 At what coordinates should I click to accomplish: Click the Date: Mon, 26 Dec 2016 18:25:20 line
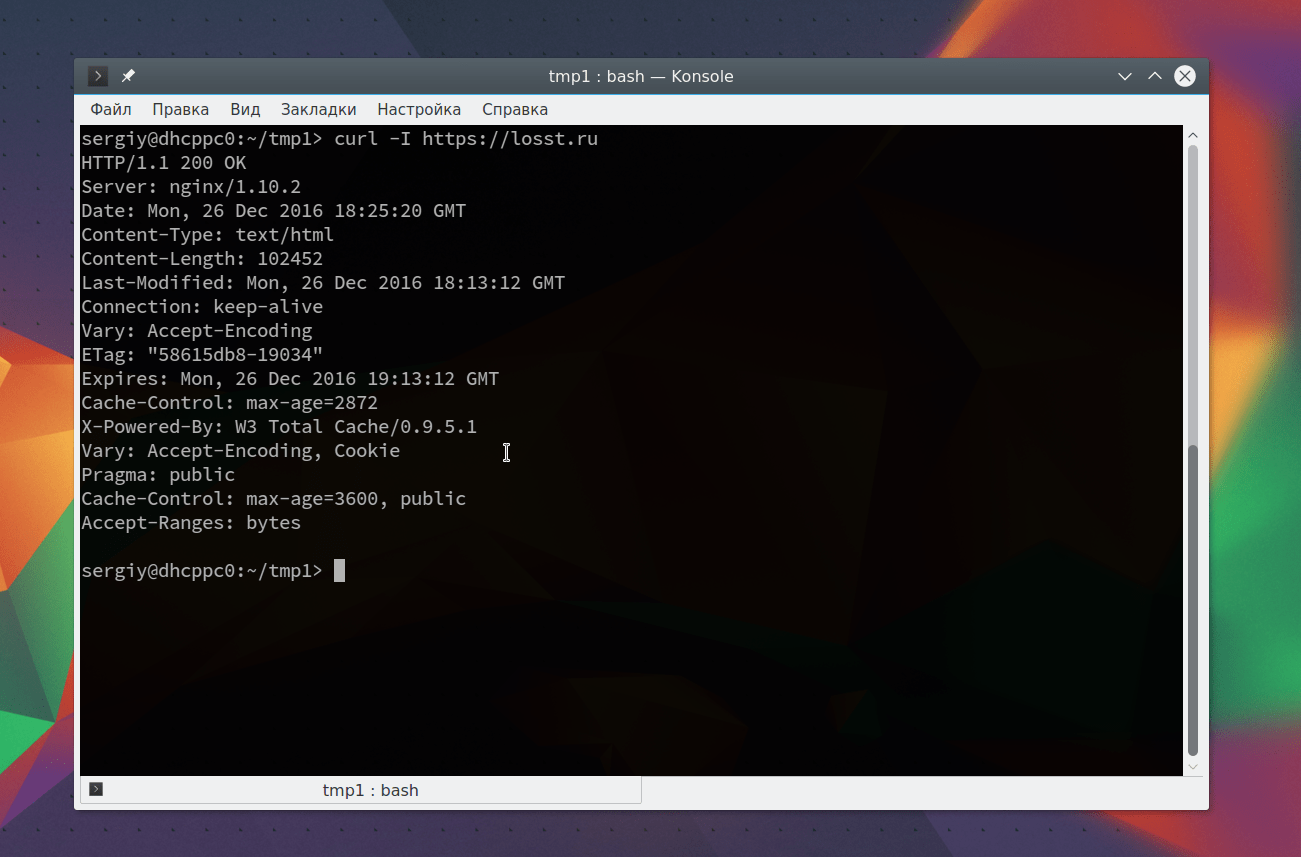(x=274, y=211)
